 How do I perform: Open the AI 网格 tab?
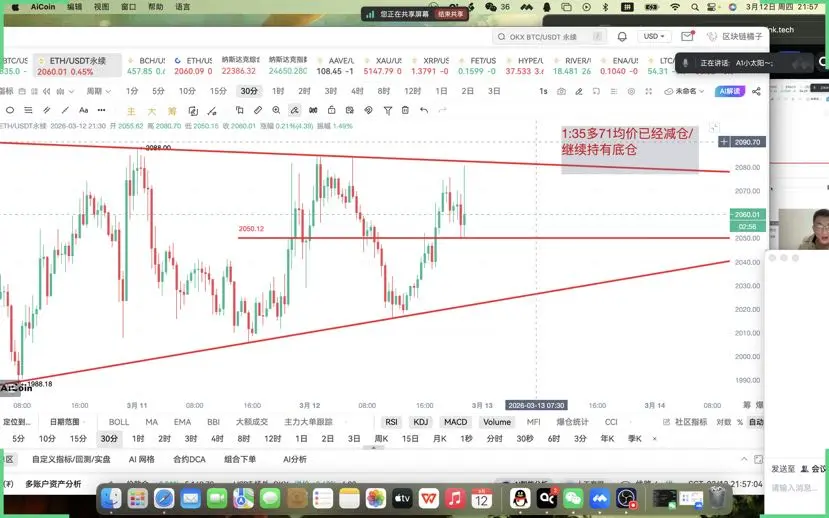pos(142,459)
